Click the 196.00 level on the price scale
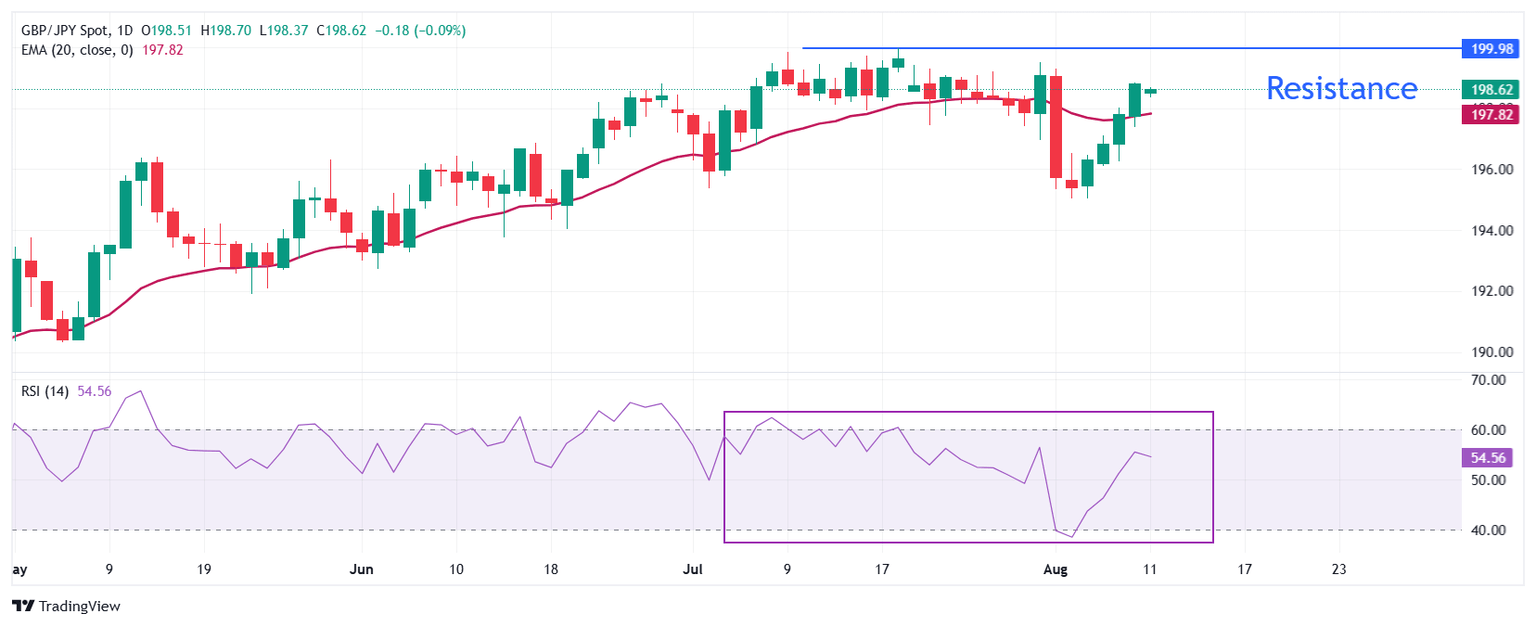 pos(1487,170)
